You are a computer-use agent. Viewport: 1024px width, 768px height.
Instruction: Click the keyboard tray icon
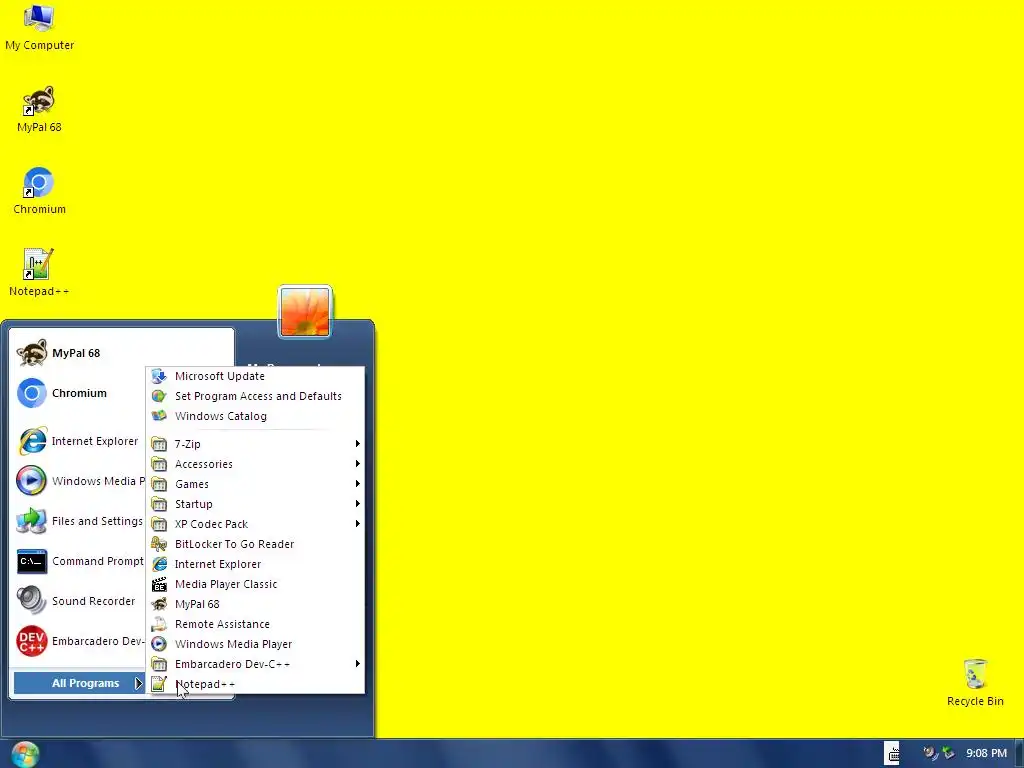[893, 753]
